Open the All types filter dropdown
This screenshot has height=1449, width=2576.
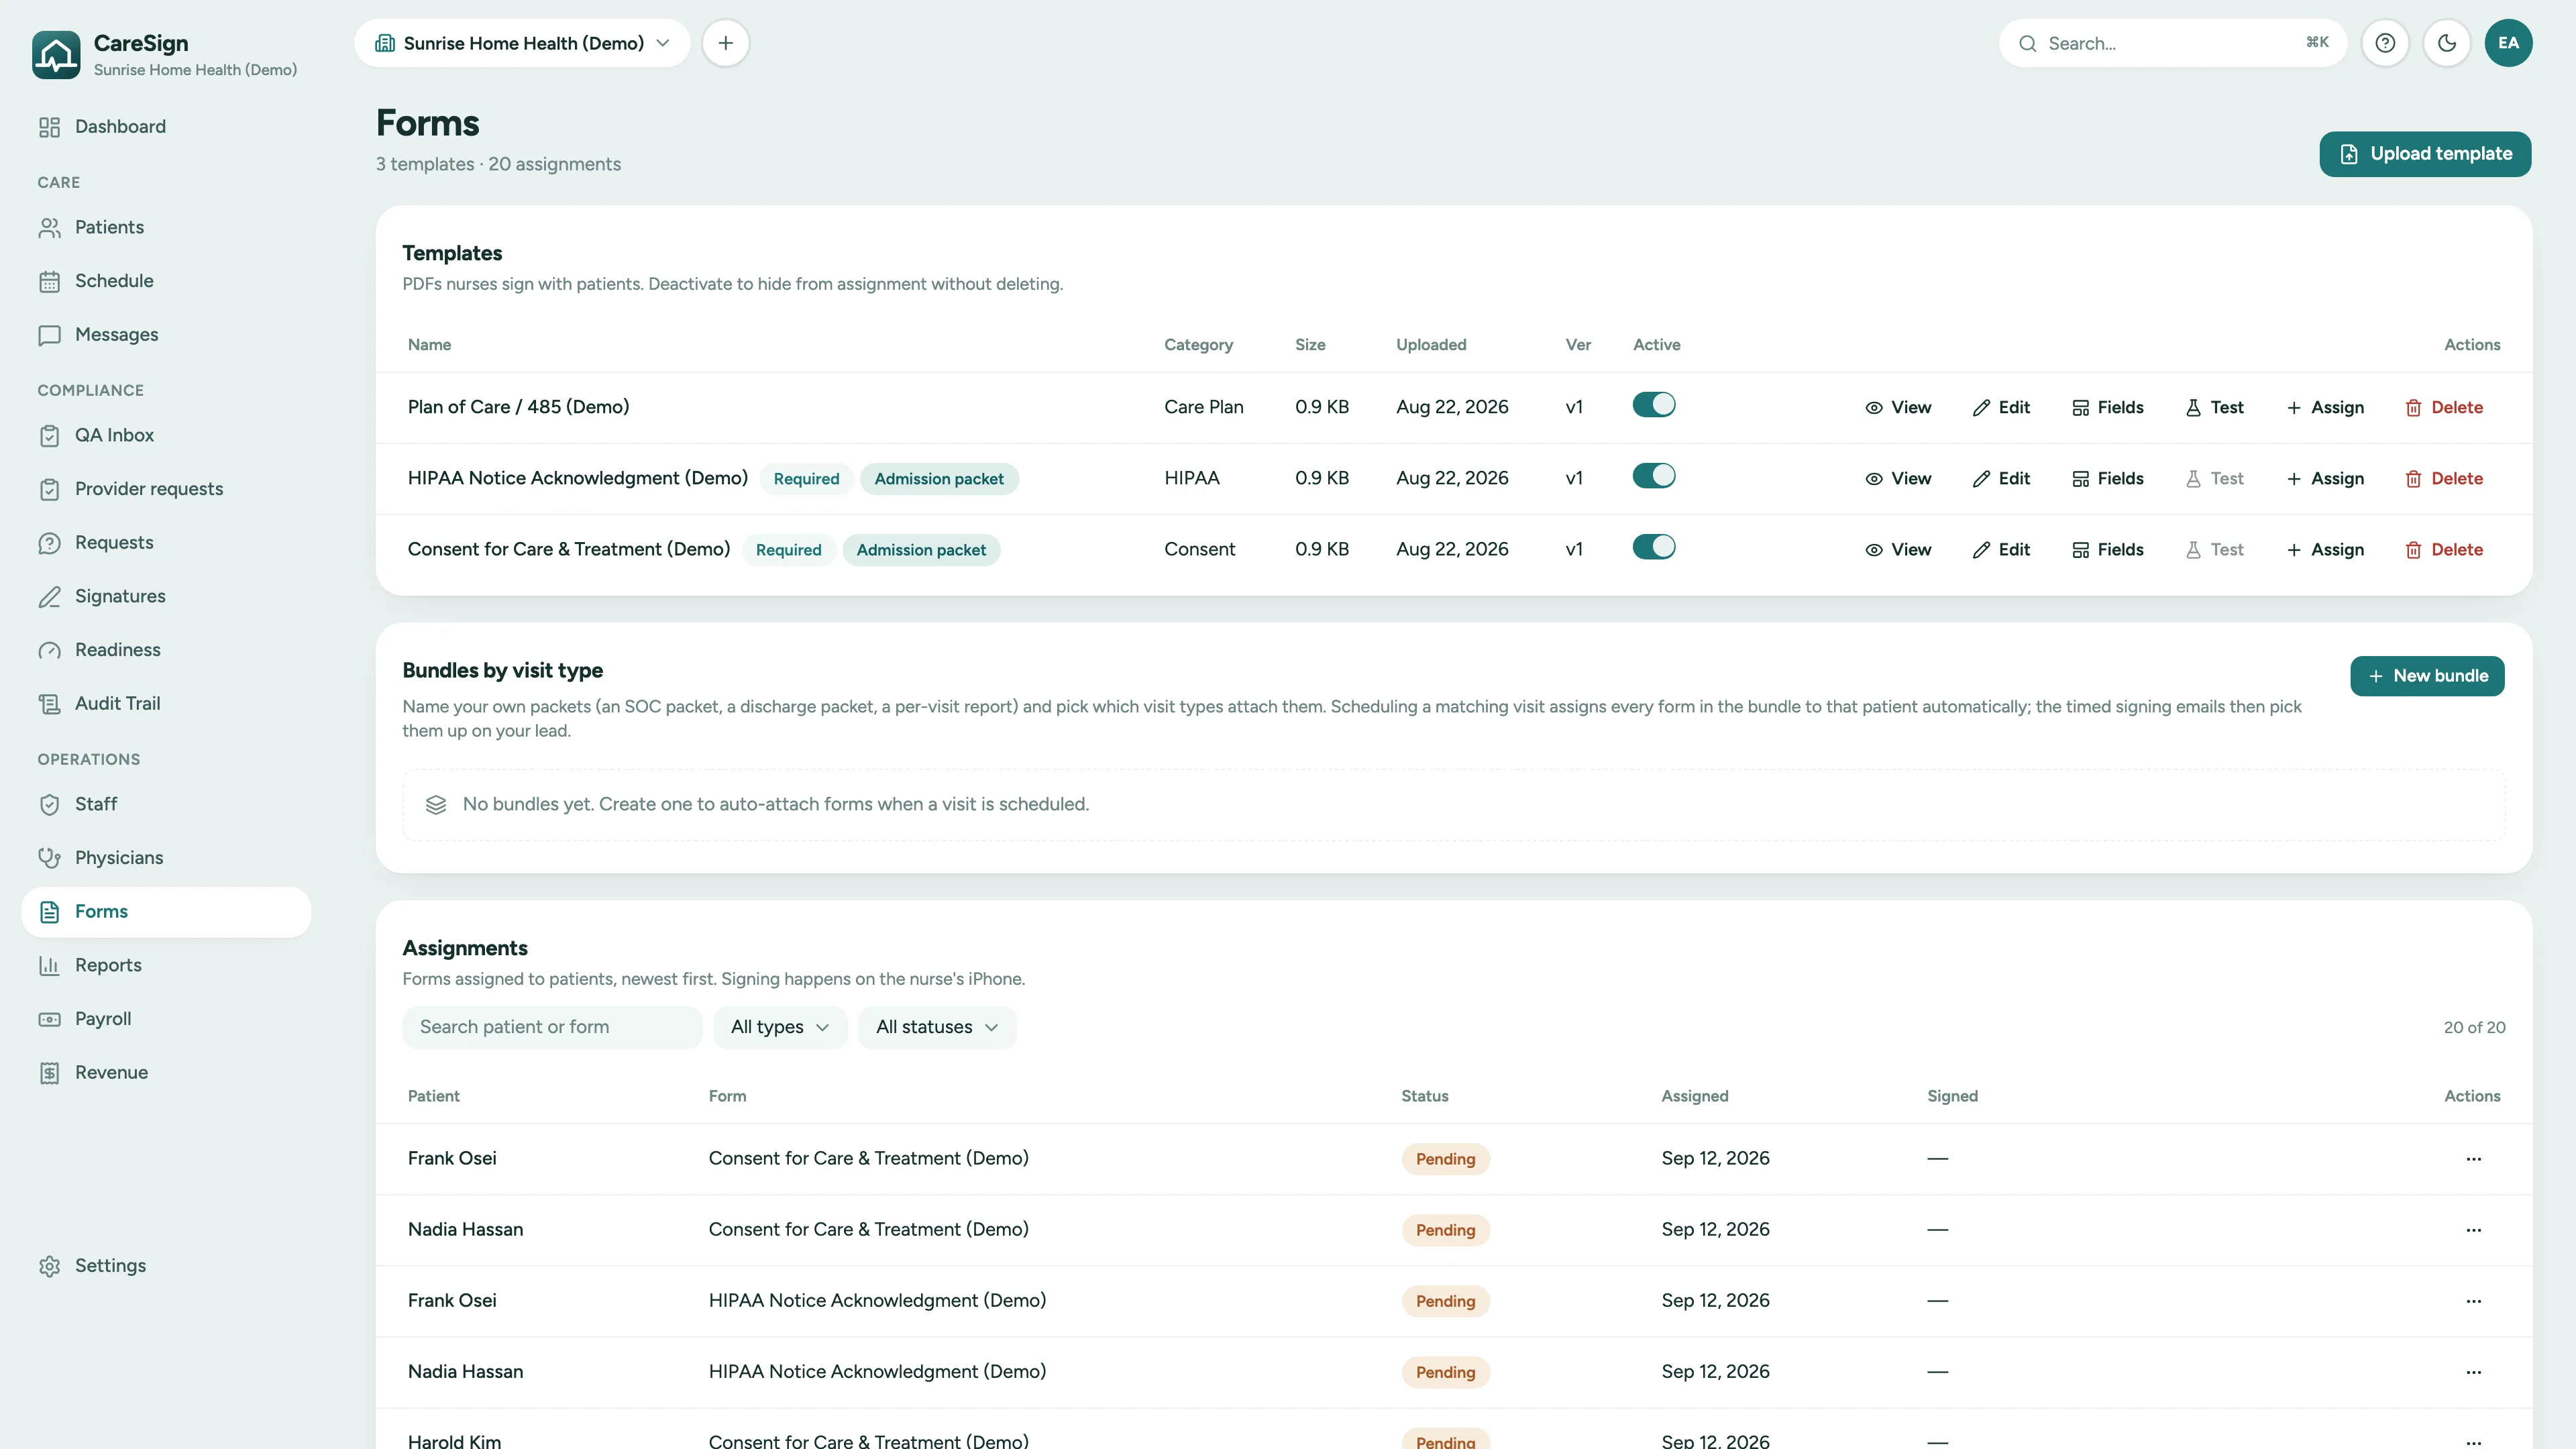(x=780, y=1027)
